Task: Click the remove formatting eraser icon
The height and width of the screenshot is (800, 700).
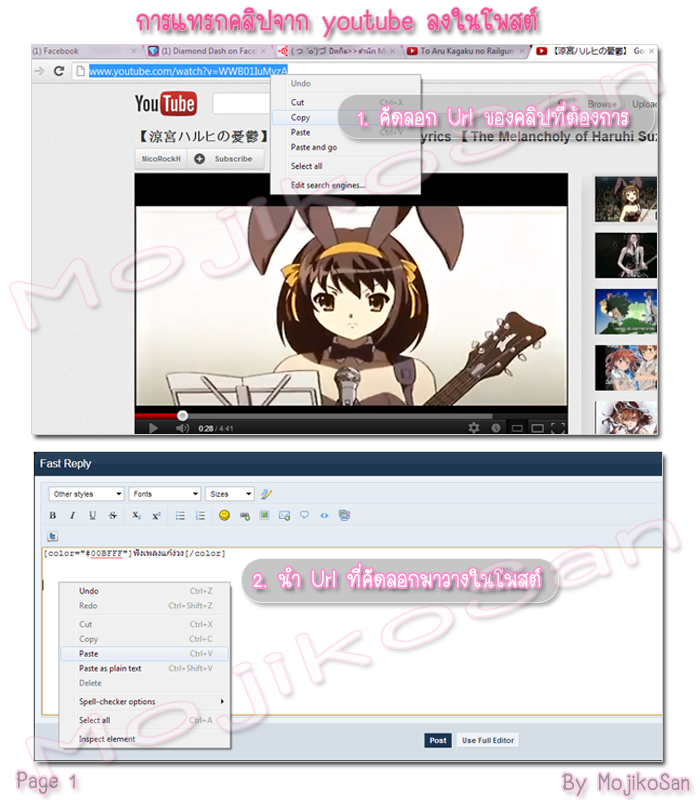Action: click(x=266, y=494)
